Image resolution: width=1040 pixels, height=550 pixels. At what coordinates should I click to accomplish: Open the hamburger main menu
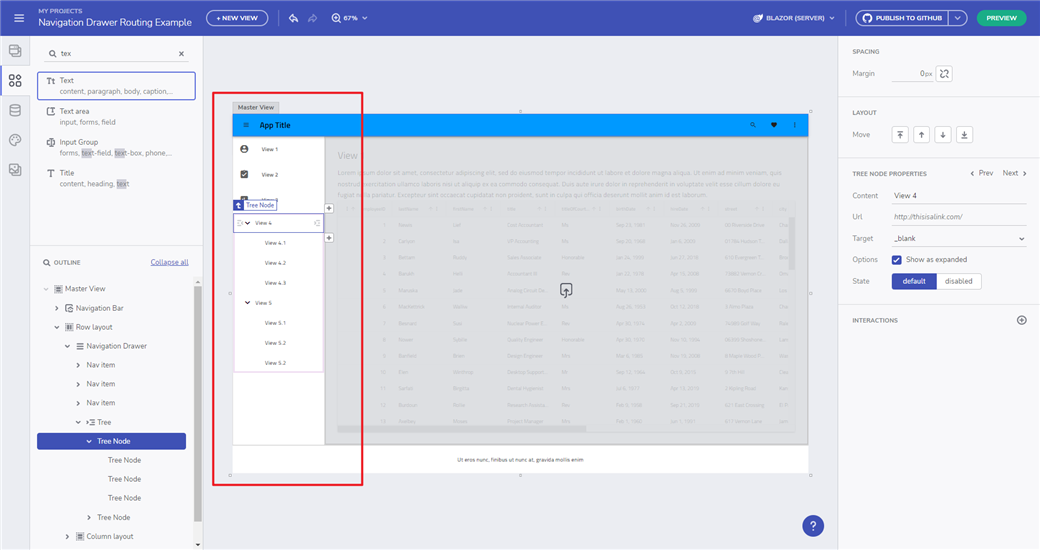[18, 18]
